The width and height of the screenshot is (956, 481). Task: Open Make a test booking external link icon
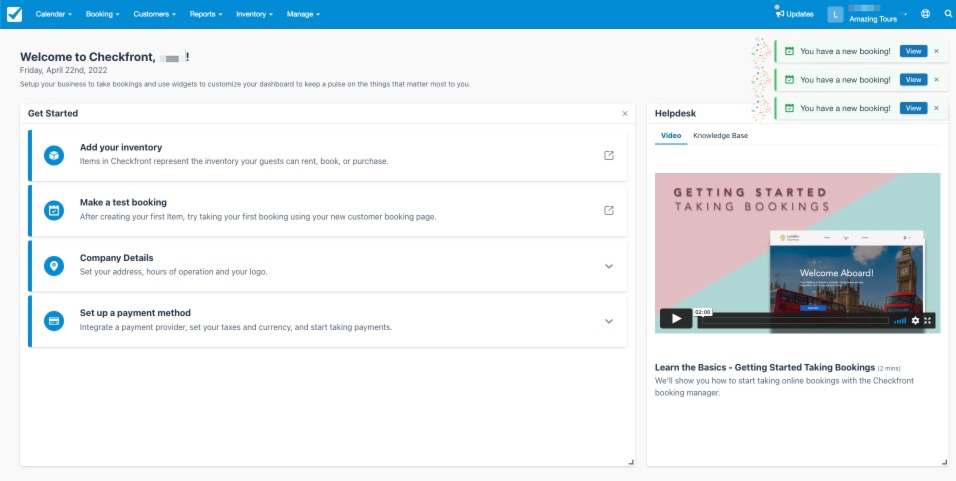click(x=608, y=210)
